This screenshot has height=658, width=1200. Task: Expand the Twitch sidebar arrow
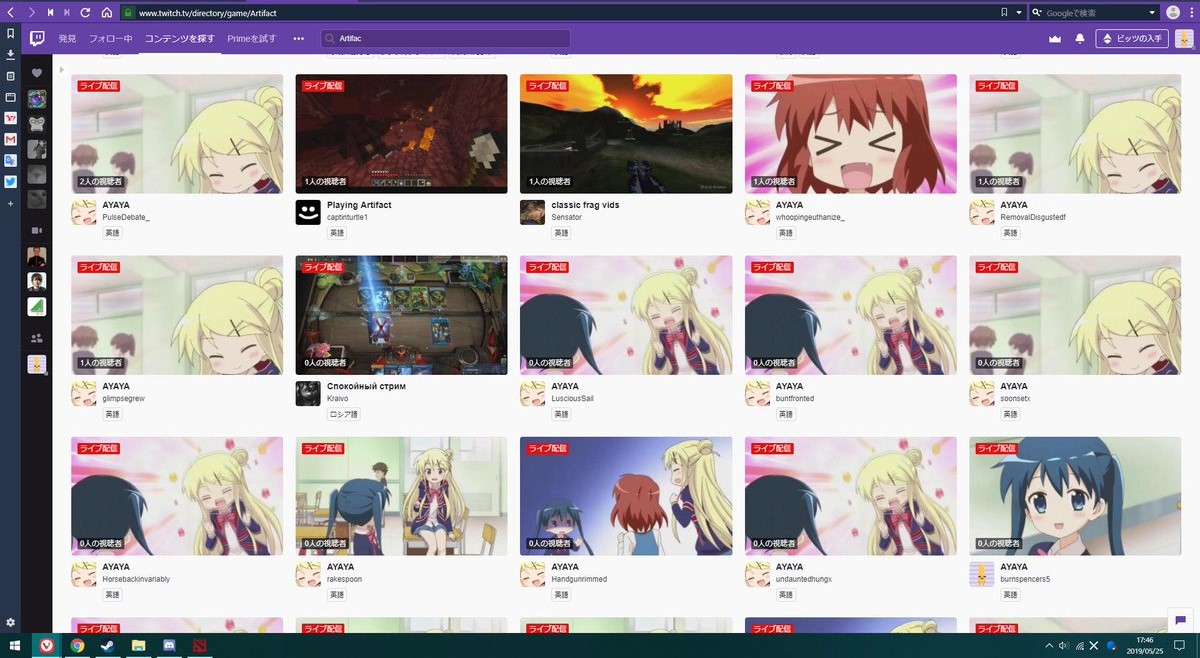tap(61, 69)
